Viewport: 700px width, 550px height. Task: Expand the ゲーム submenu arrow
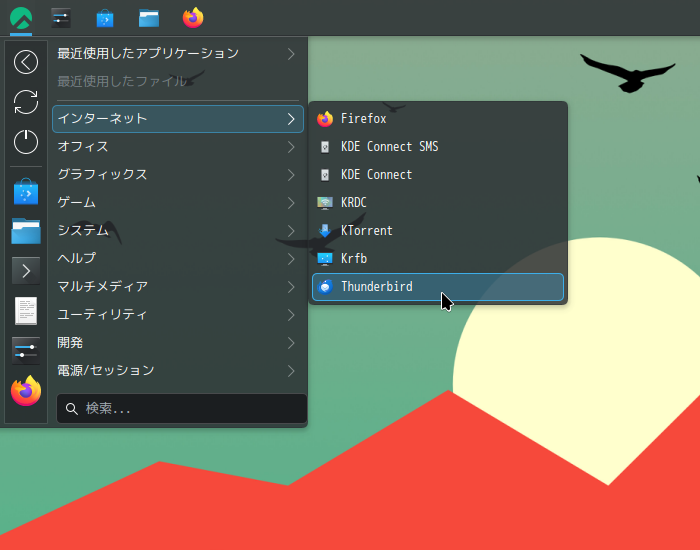pyautogui.click(x=291, y=203)
